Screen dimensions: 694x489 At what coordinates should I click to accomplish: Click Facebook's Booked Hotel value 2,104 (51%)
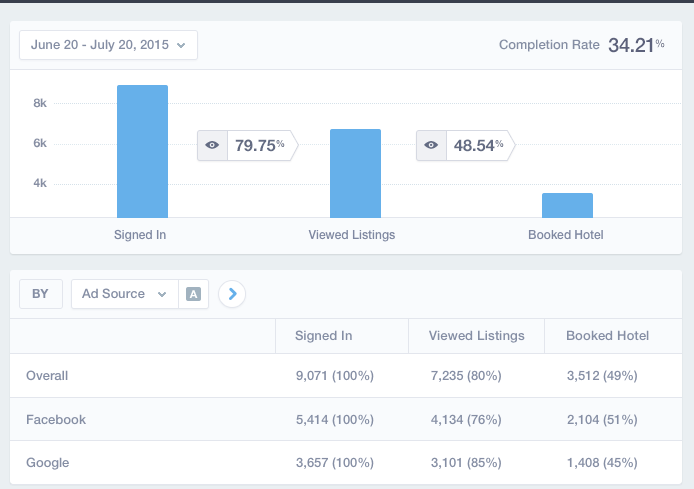[601, 420]
